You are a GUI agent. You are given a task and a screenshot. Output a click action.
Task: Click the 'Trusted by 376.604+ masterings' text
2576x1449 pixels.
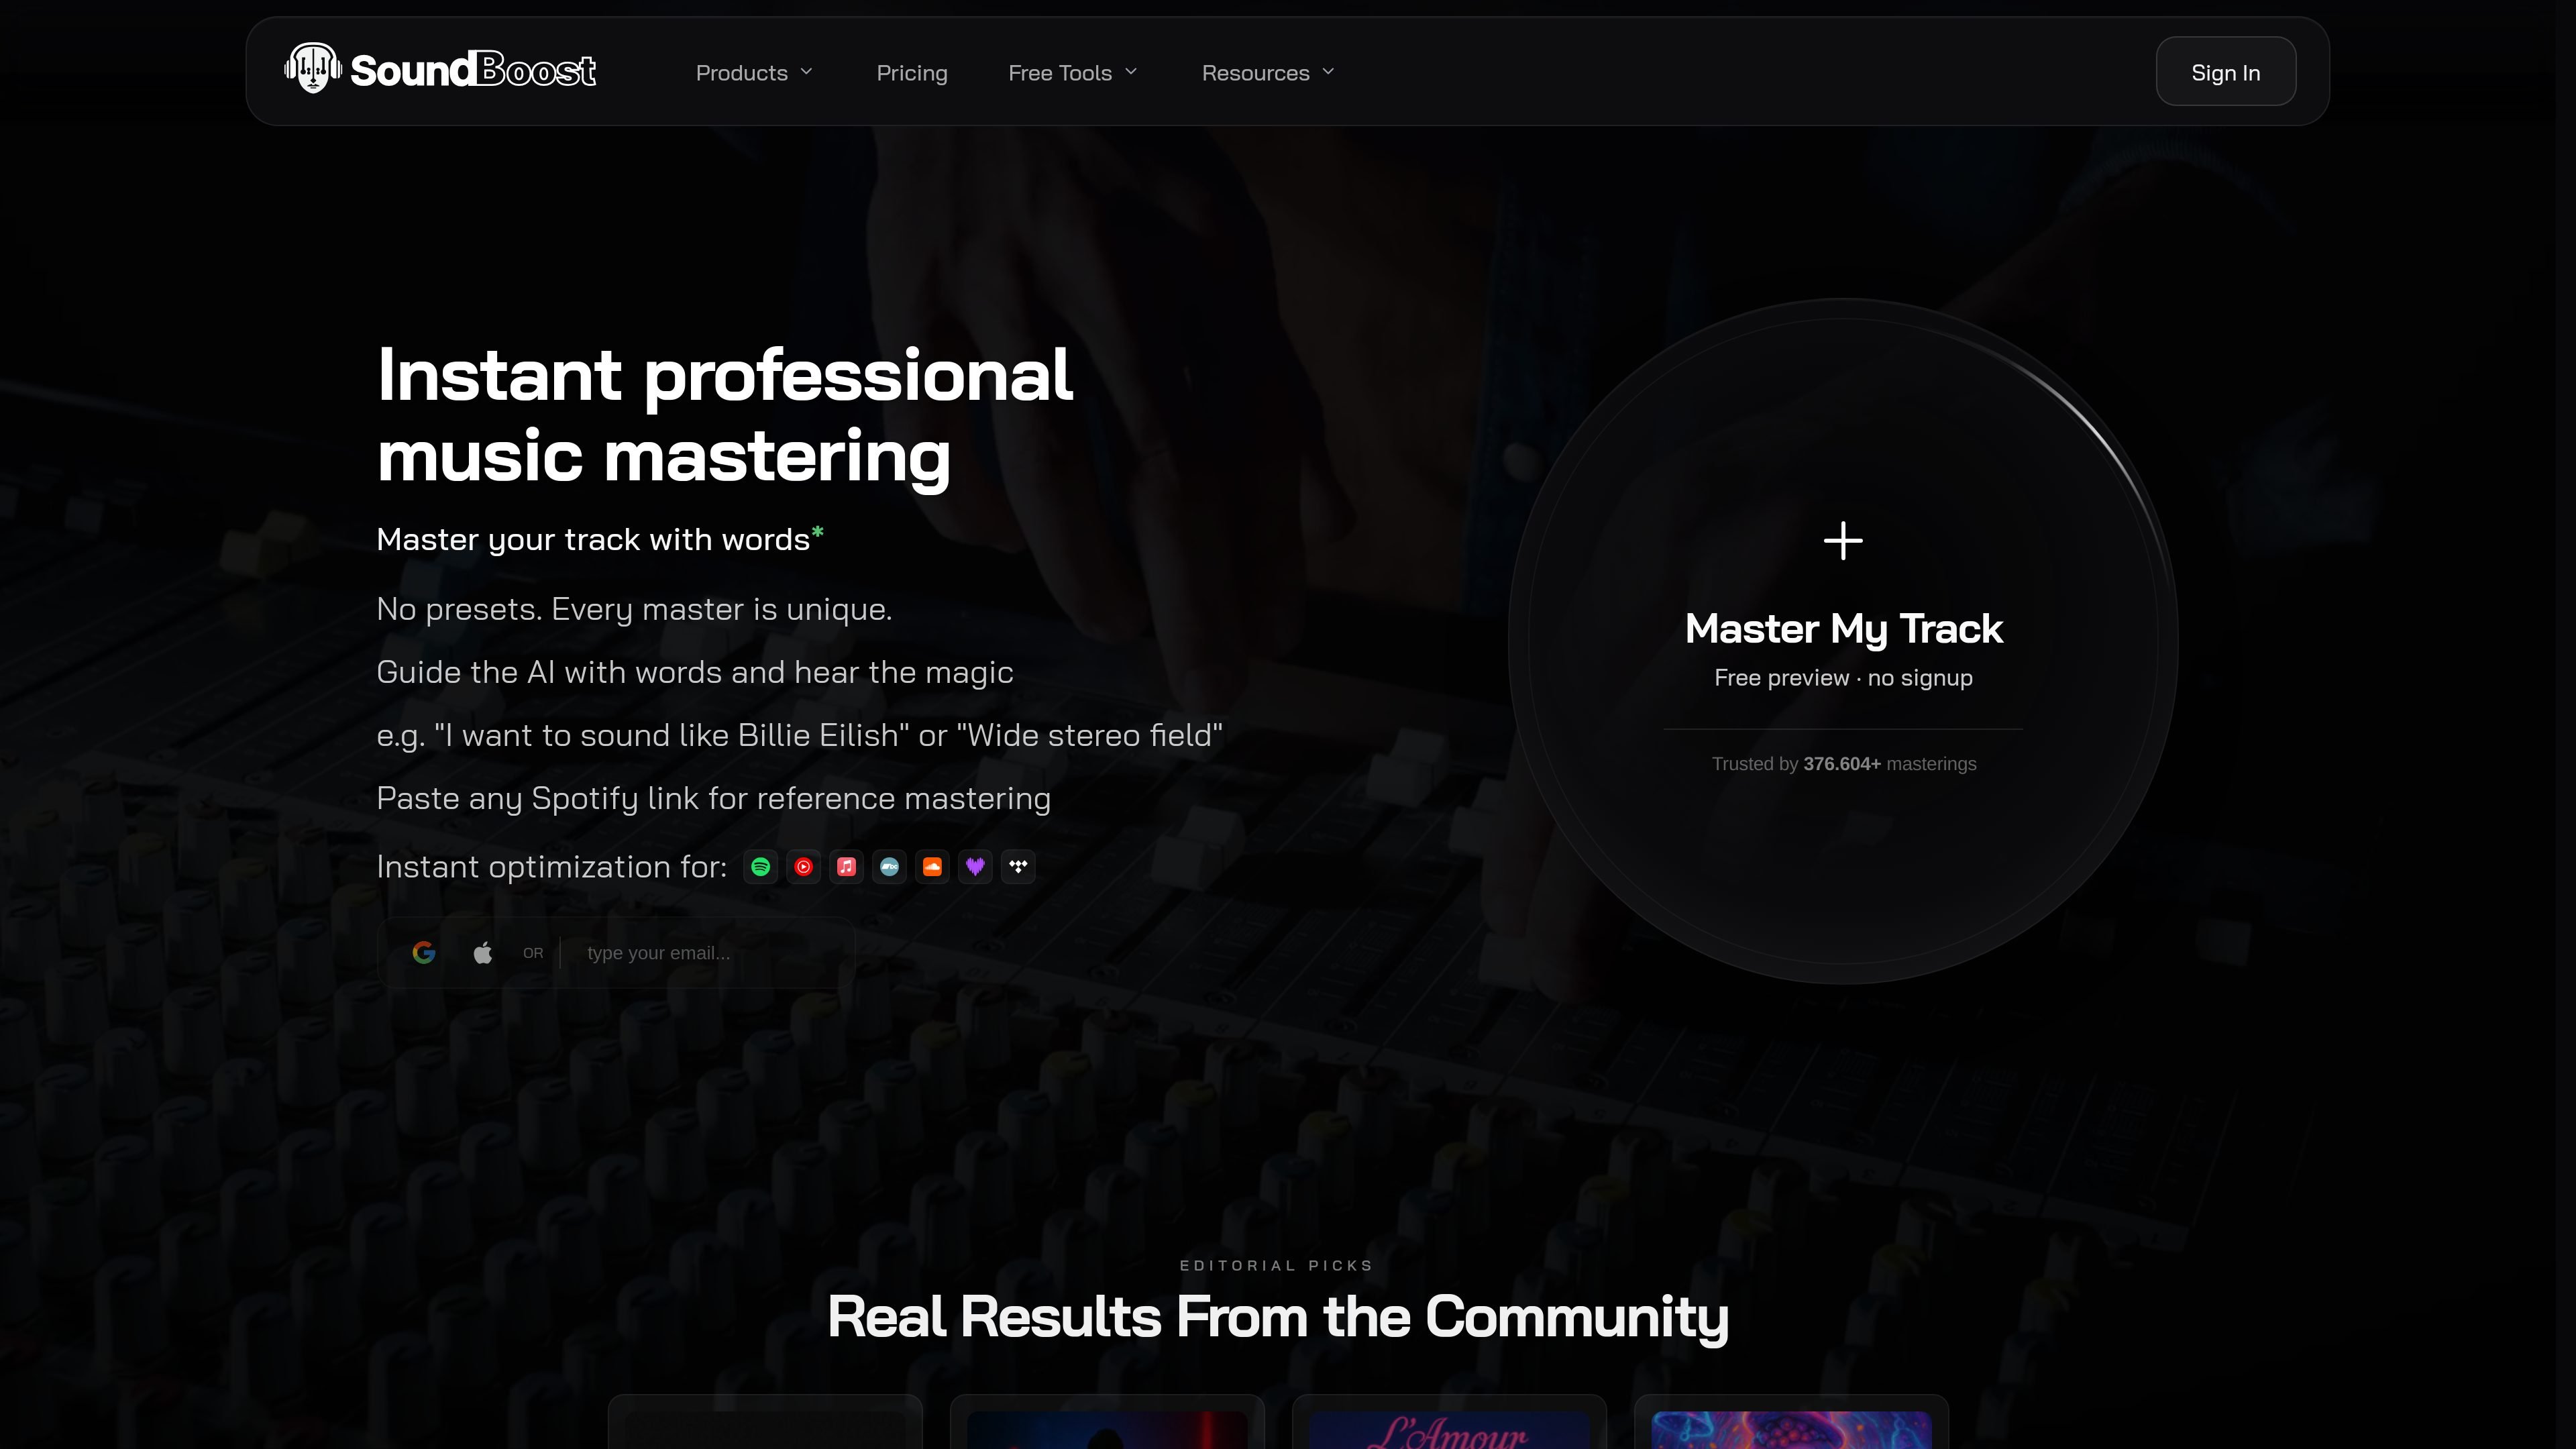click(1844, 764)
